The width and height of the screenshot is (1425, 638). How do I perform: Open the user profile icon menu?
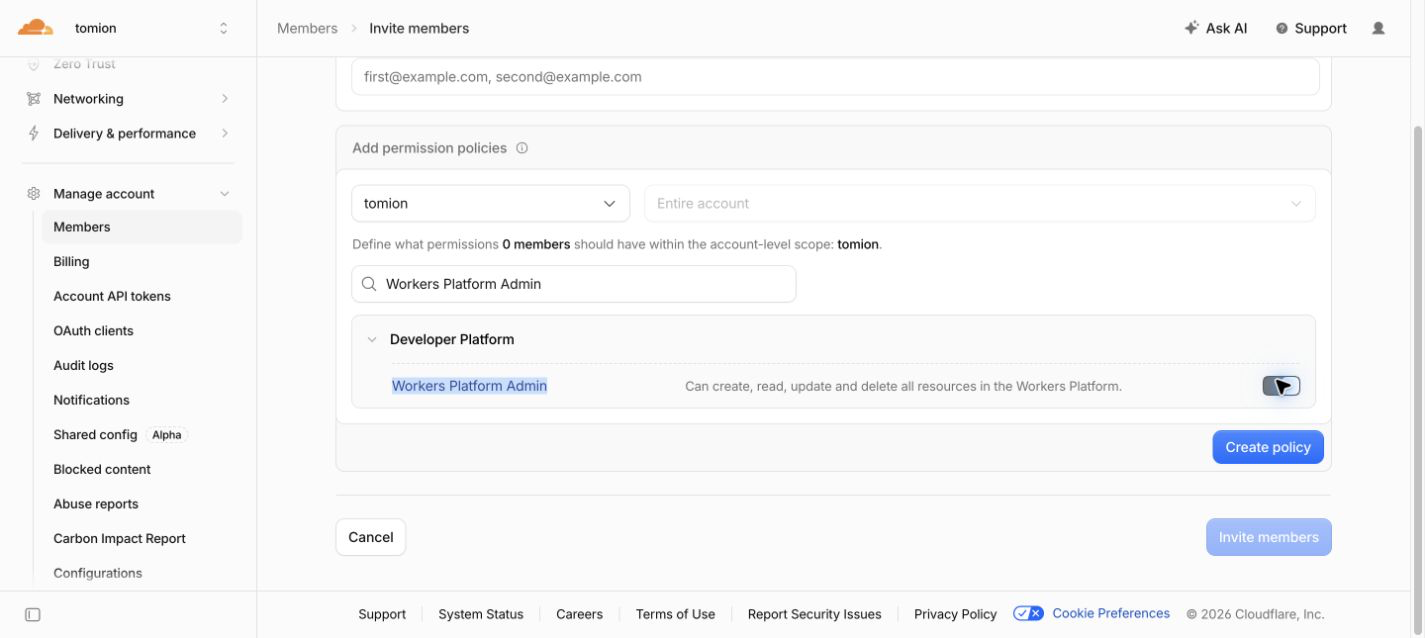(x=1378, y=28)
